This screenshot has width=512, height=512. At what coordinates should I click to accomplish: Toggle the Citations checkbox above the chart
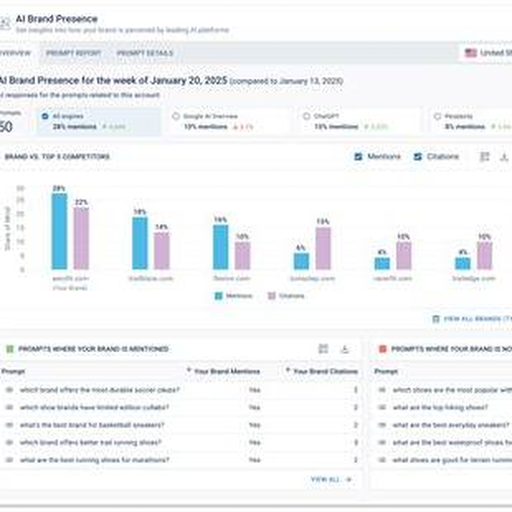tap(417, 156)
